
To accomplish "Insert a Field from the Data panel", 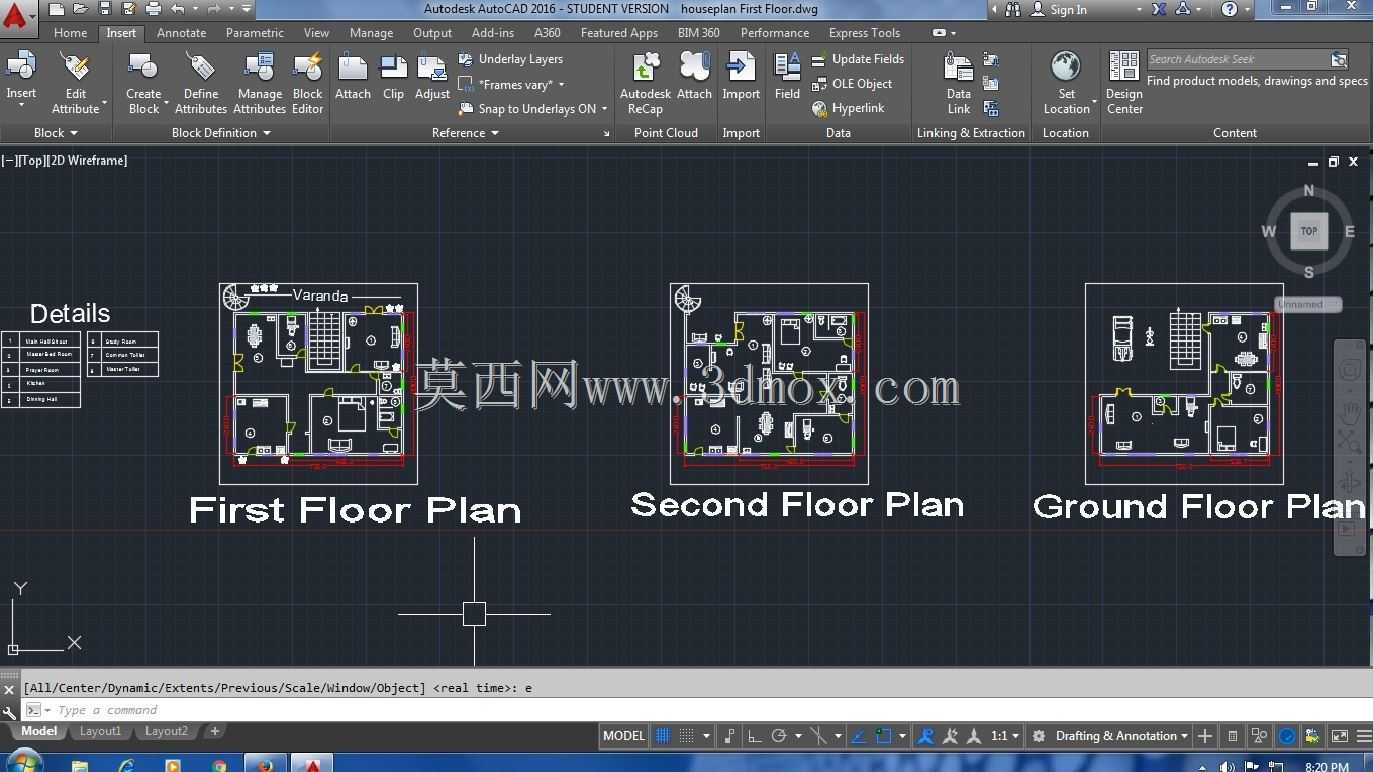I will (x=787, y=77).
